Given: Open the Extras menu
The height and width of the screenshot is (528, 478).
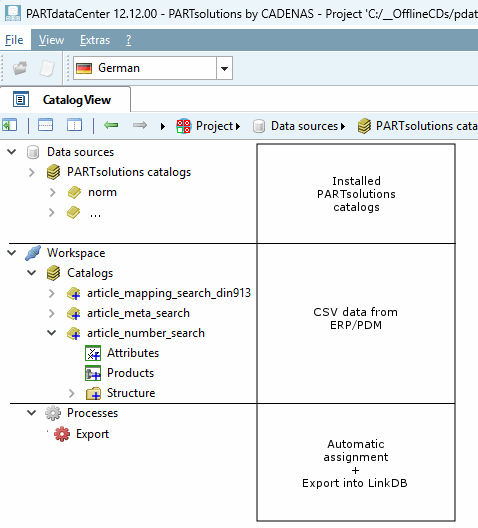Looking at the screenshot, I should click(x=95, y=40).
